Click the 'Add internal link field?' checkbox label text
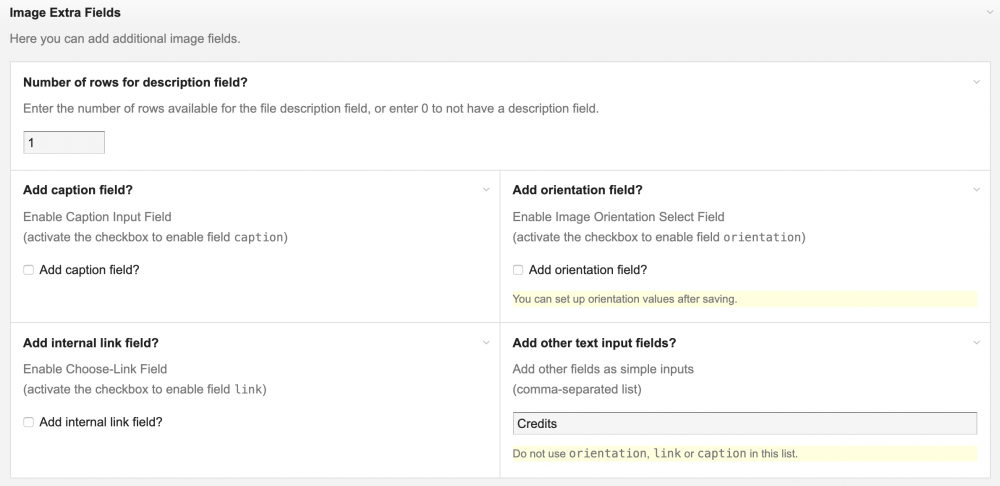Screen dimensions: 1000x486 point(100,422)
